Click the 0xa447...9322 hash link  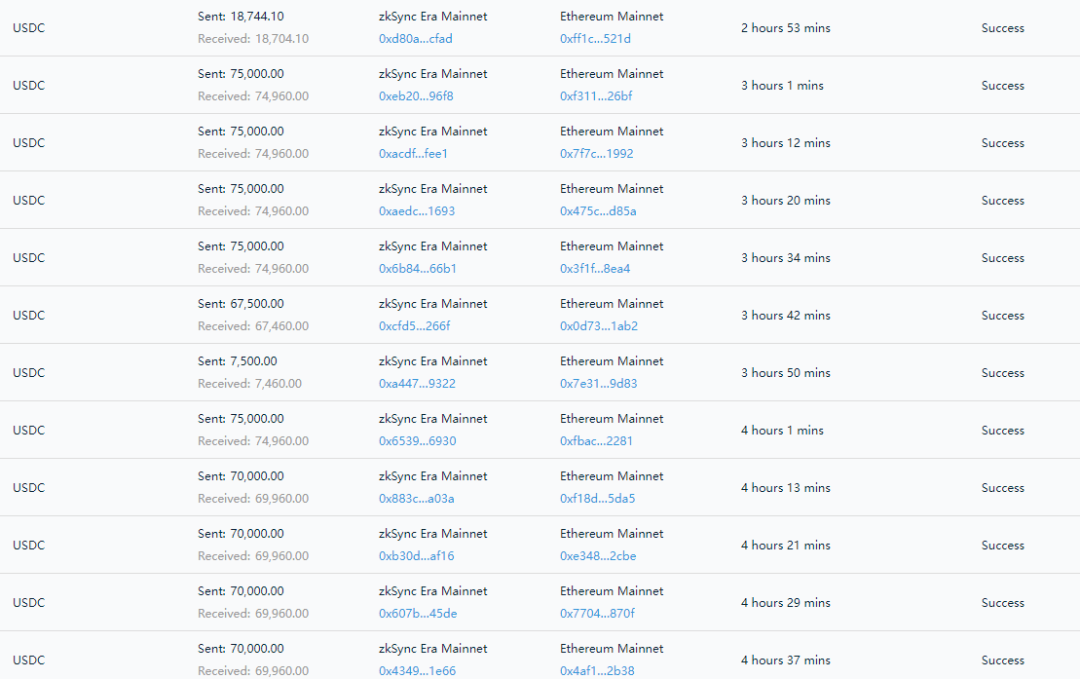pos(417,384)
